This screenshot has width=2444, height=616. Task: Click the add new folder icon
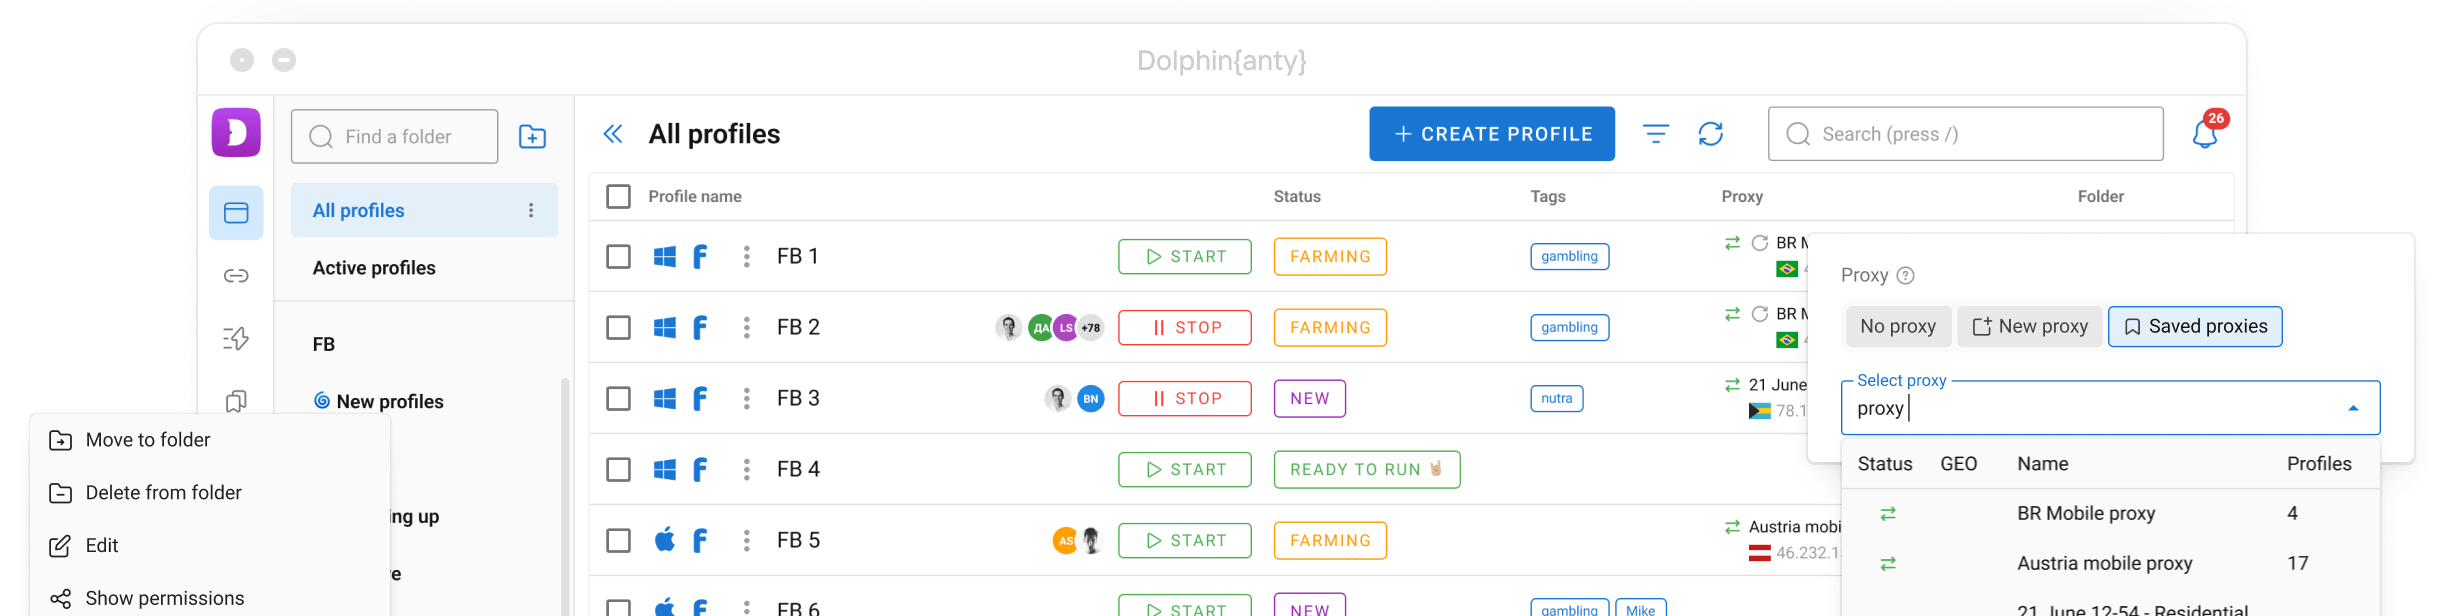point(532,137)
